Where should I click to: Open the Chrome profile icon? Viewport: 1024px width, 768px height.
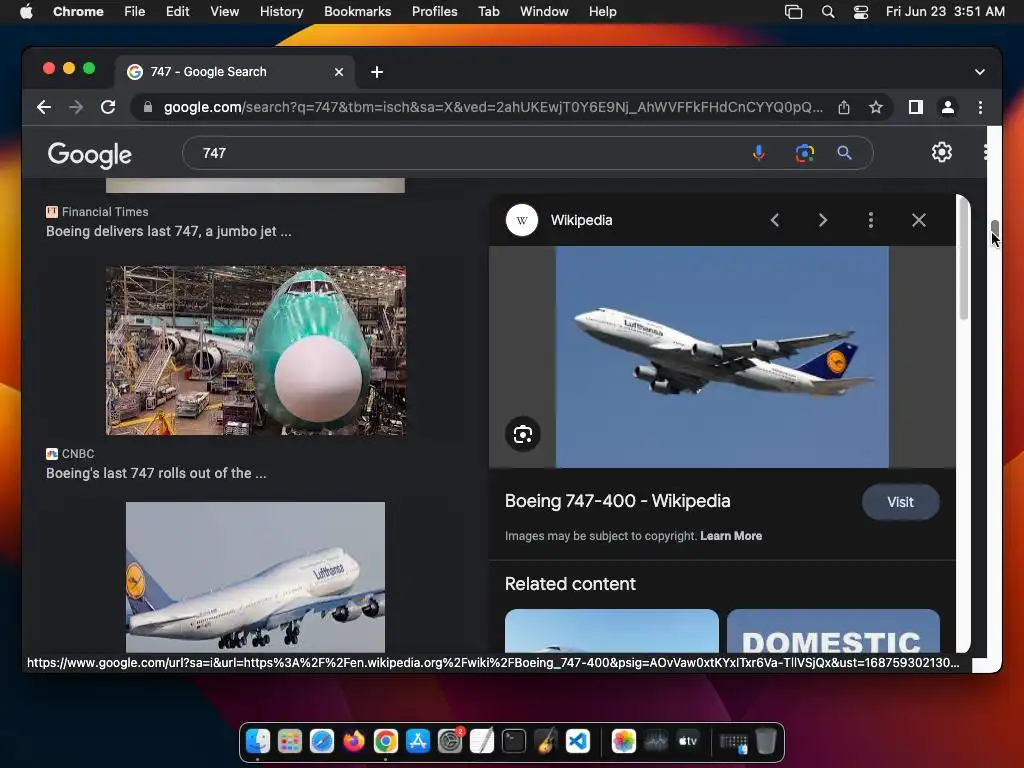coord(948,107)
